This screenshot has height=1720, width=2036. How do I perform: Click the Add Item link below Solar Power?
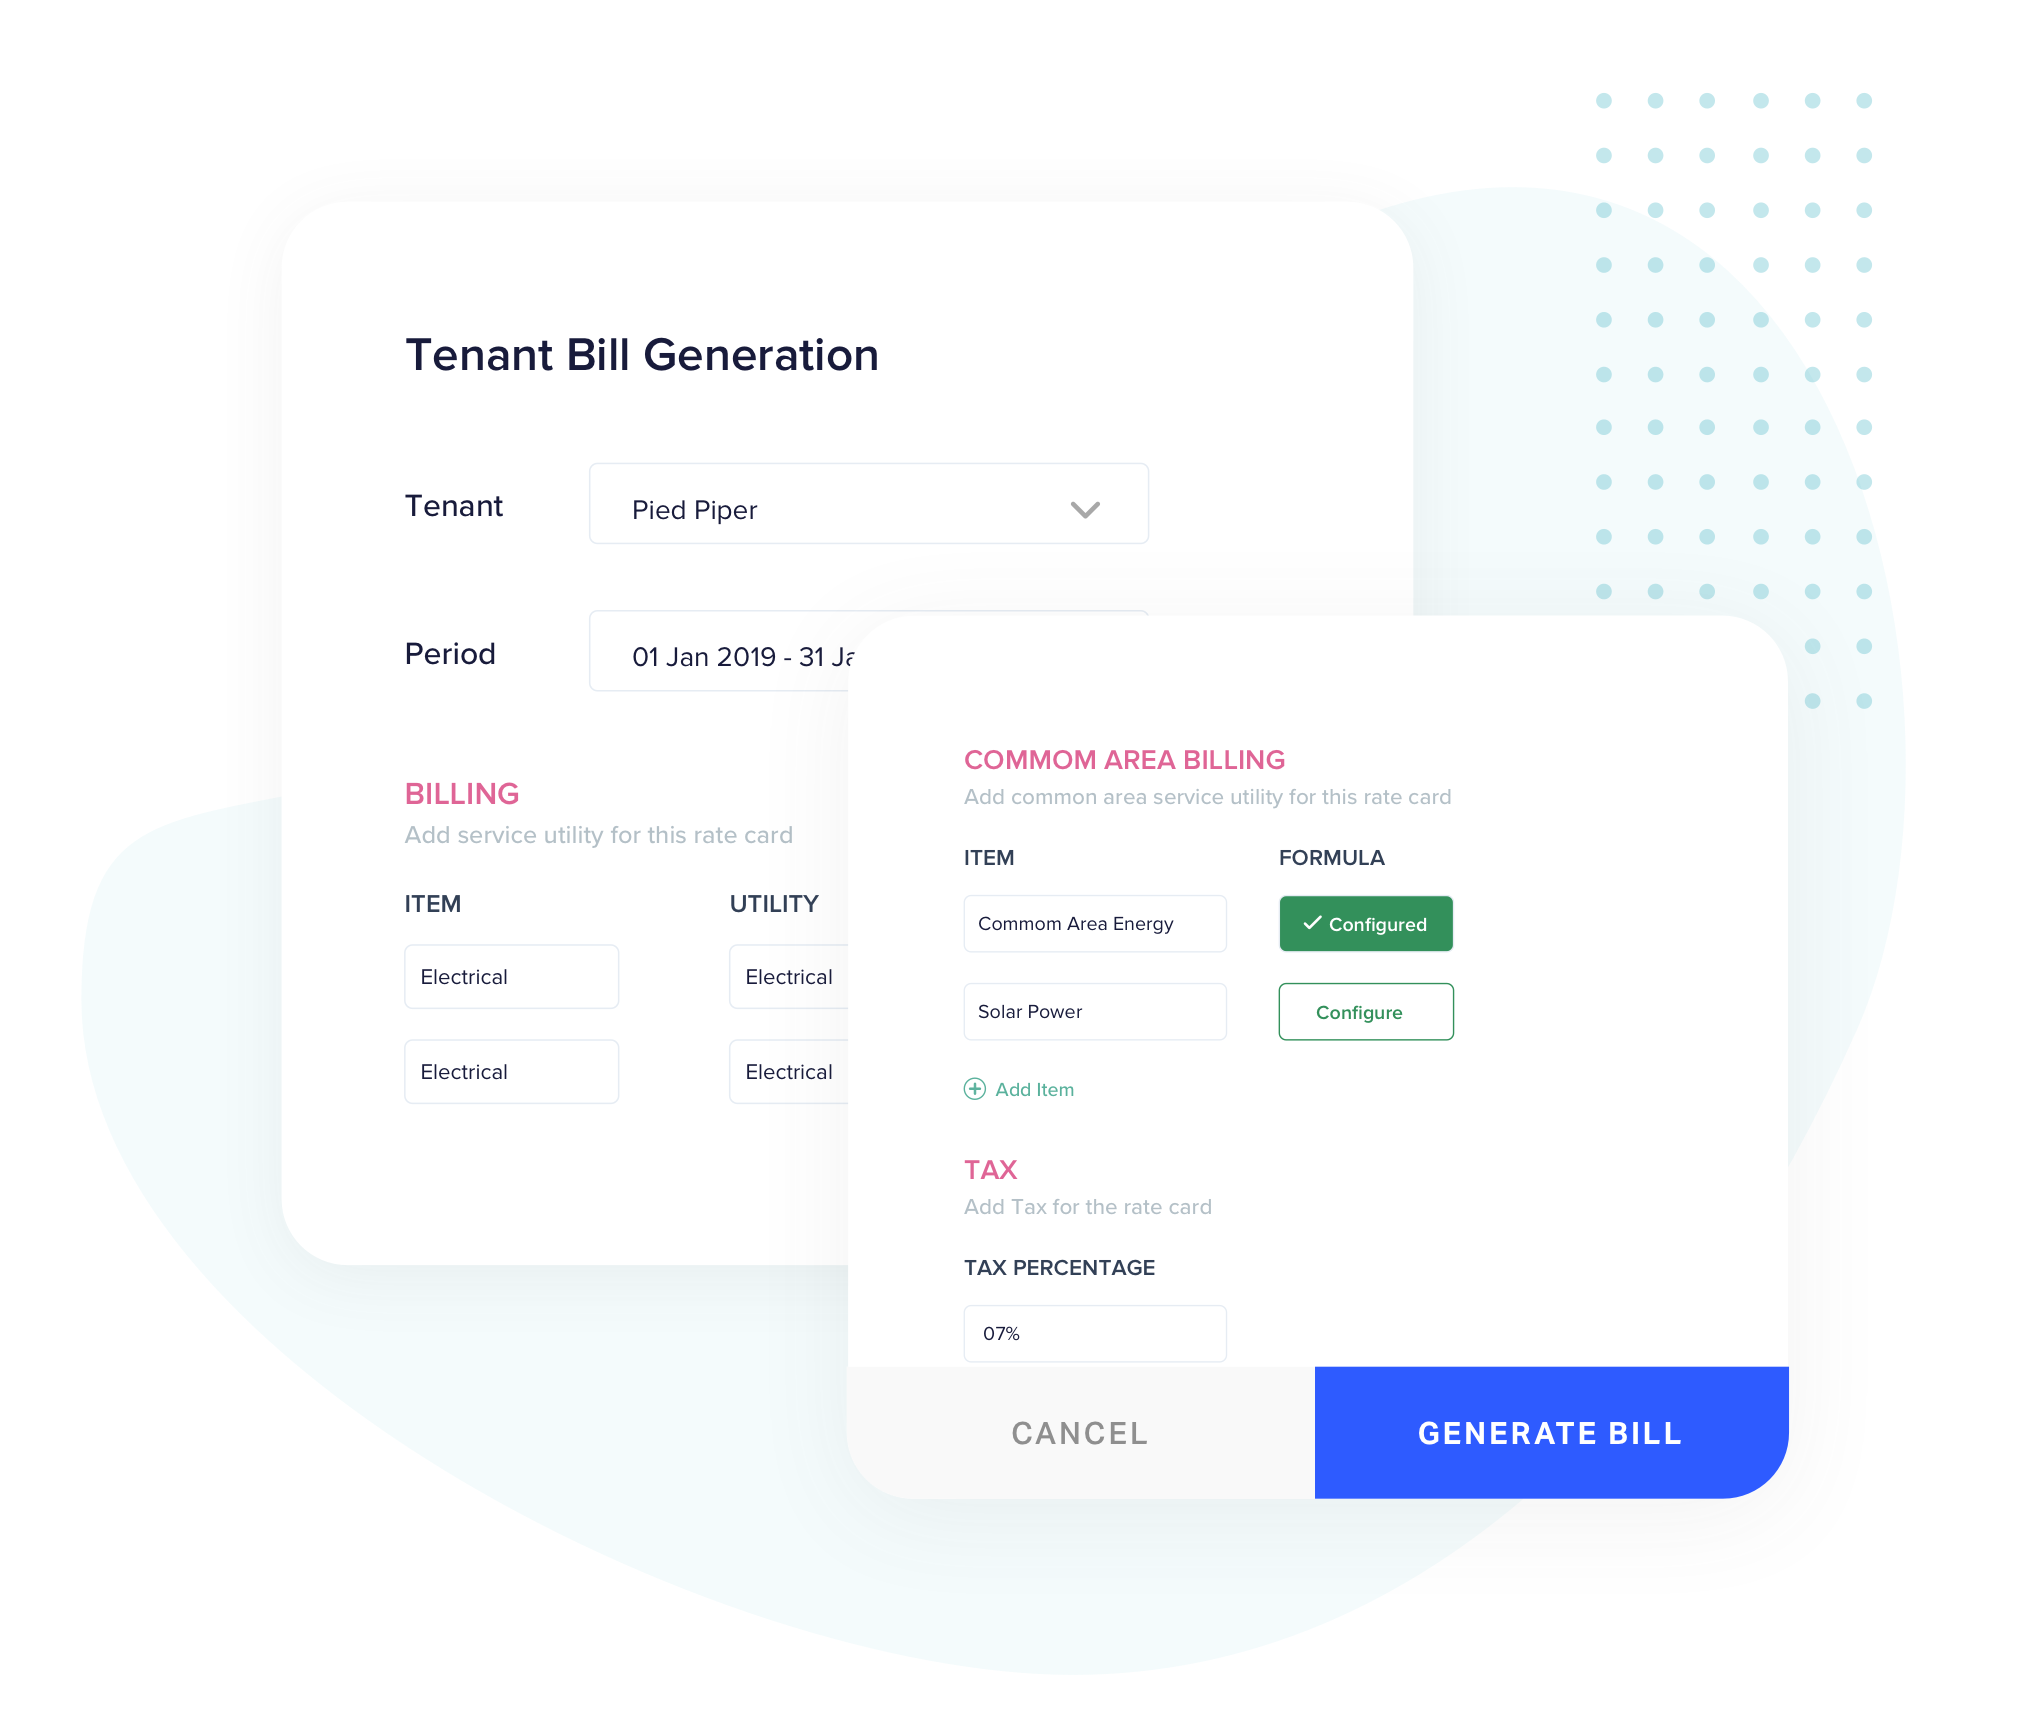(x=1017, y=1089)
